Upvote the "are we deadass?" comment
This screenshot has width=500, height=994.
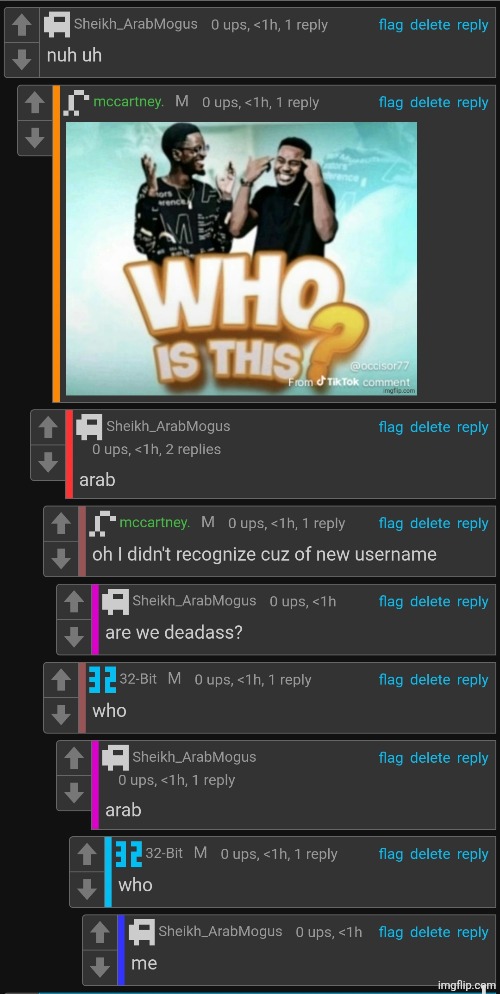coord(74,602)
